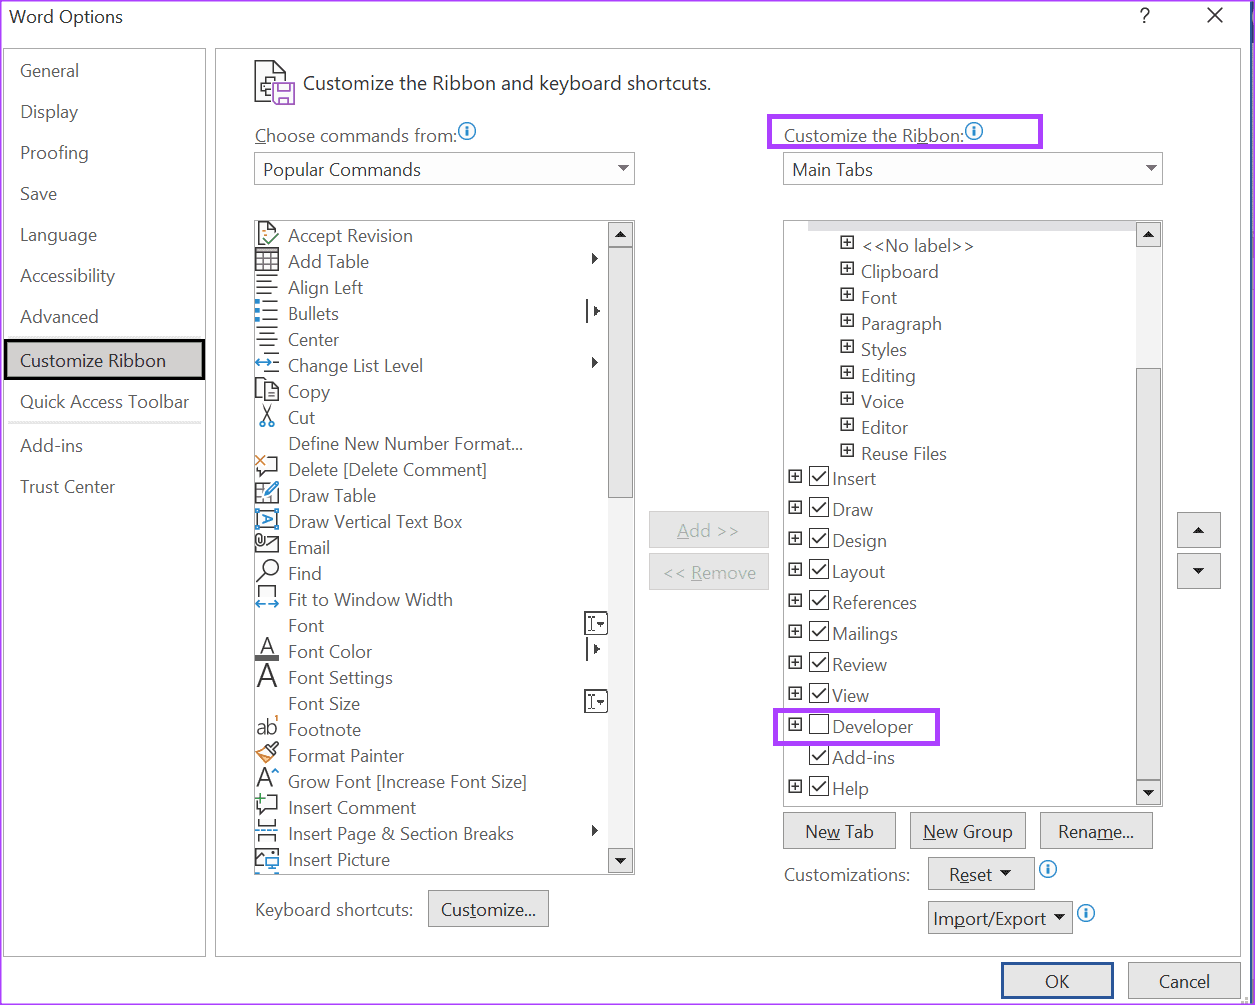1255x1005 pixels.
Task: Click the Draw Vertical Text Box icon
Action: (267, 521)
